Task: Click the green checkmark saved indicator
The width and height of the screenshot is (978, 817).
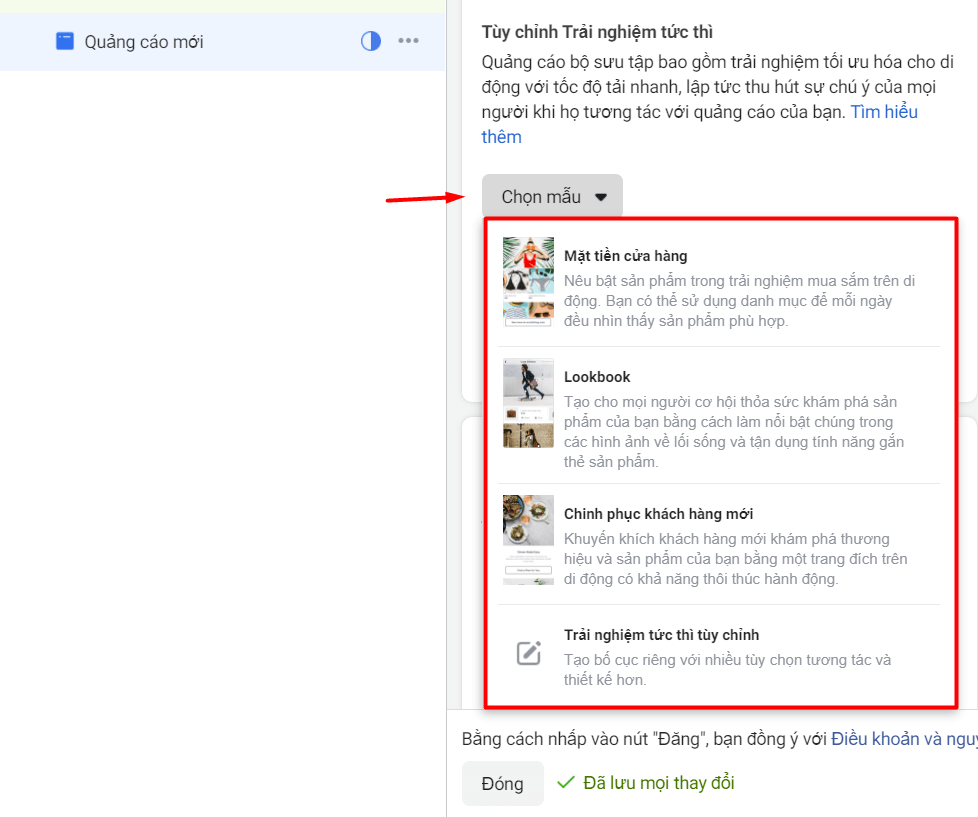Action: 565,783
